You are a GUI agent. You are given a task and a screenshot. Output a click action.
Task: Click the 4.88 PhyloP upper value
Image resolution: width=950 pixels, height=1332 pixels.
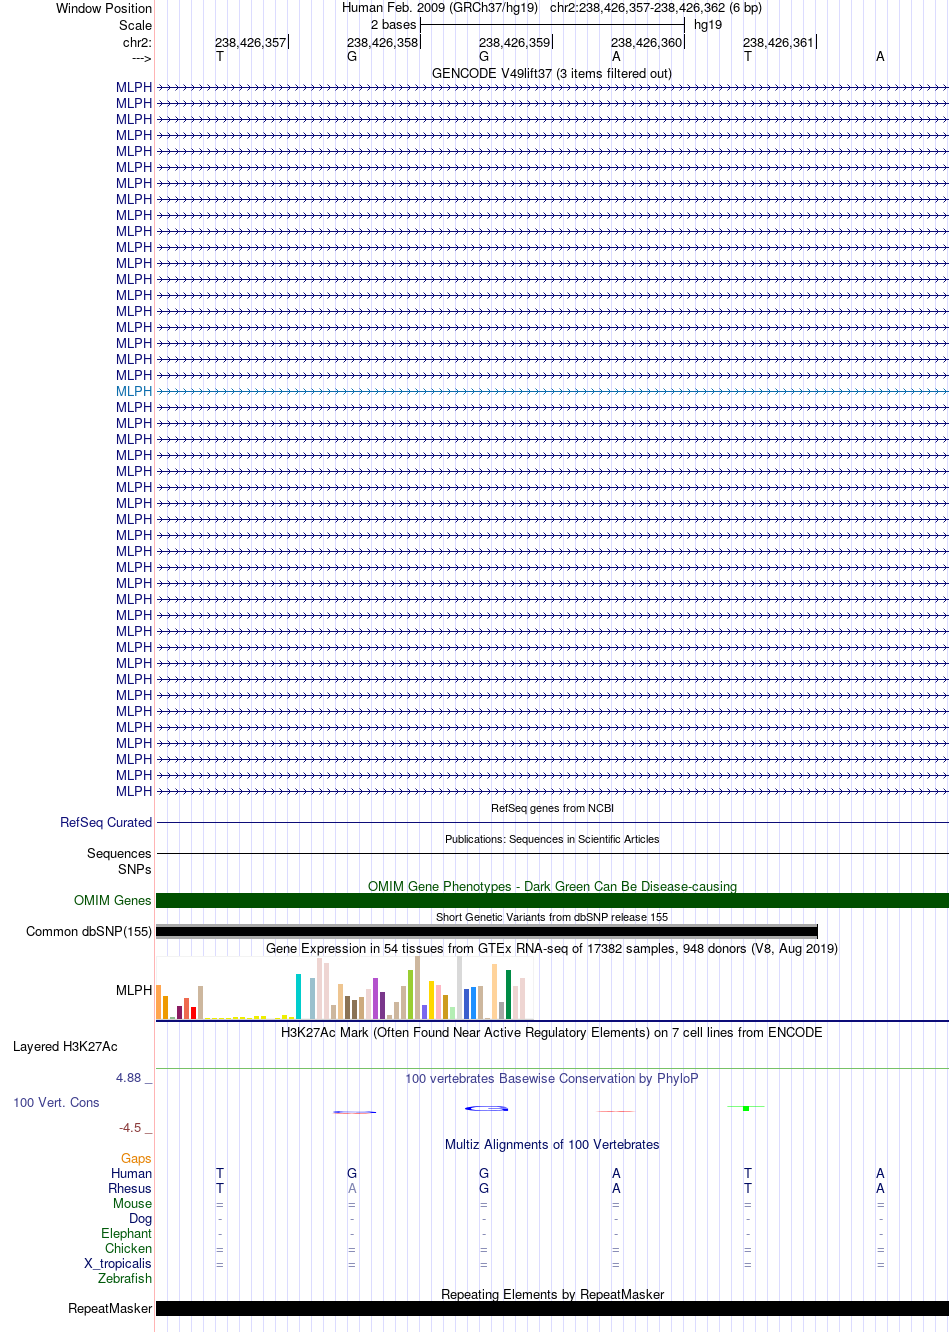click(129, 1077)
